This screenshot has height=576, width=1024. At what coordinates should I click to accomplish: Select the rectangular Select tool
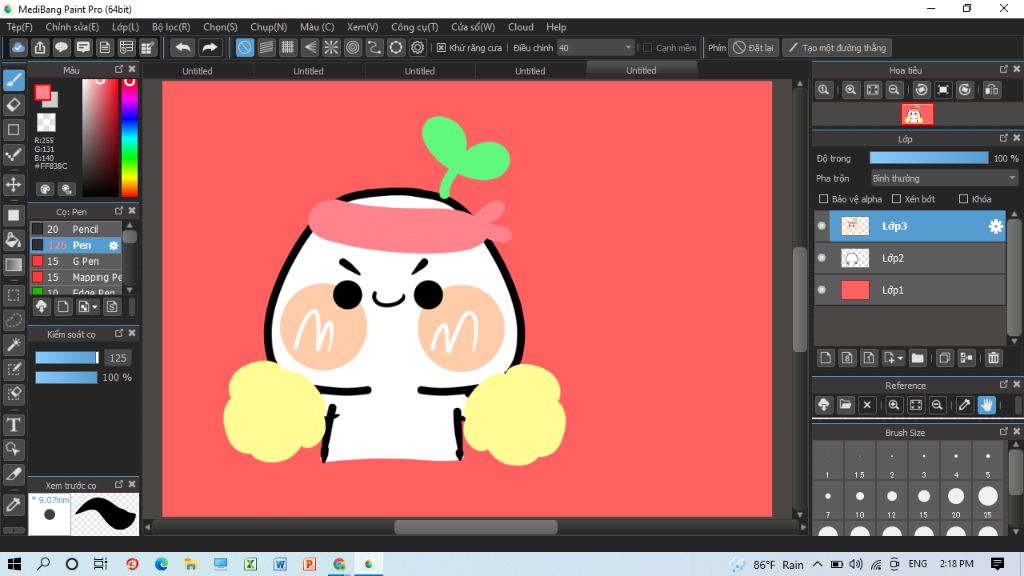[x=14, y=295]
